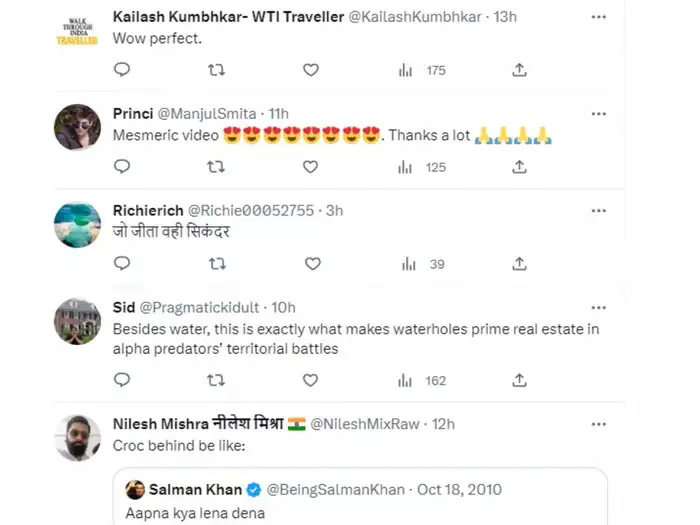Share Sid's waterholes tweet
This screenshot has width=700, height=525.
pyautogui.click(x=519, y=380)
